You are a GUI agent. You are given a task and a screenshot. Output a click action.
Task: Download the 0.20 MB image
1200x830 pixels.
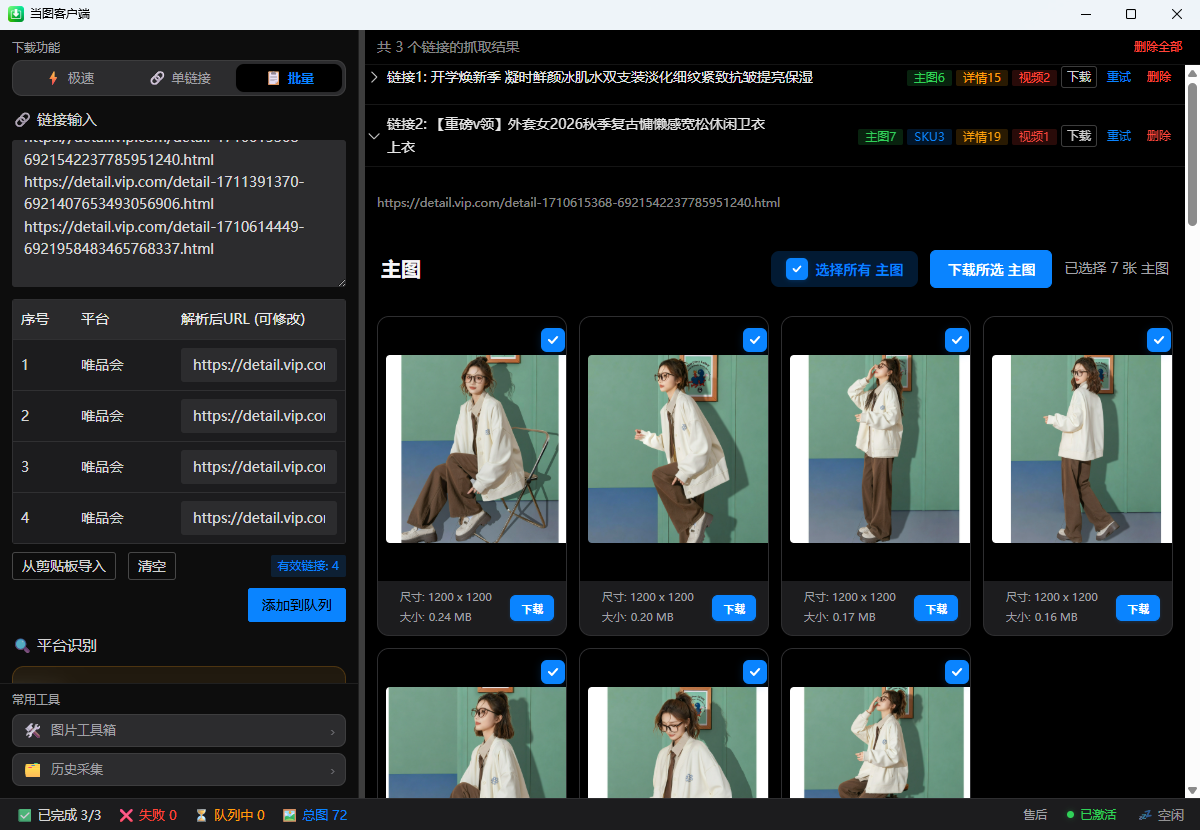click(x=734, y=608)
